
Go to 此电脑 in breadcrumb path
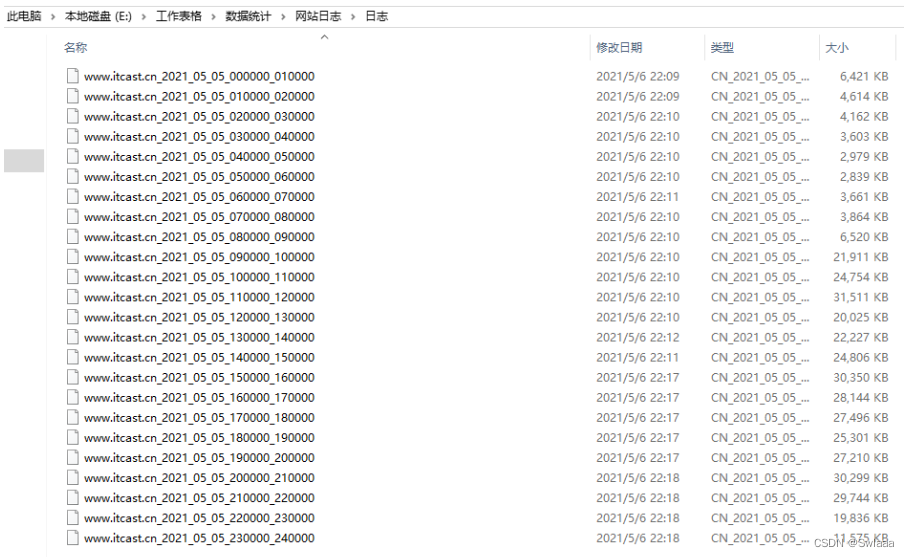[24, 16]
